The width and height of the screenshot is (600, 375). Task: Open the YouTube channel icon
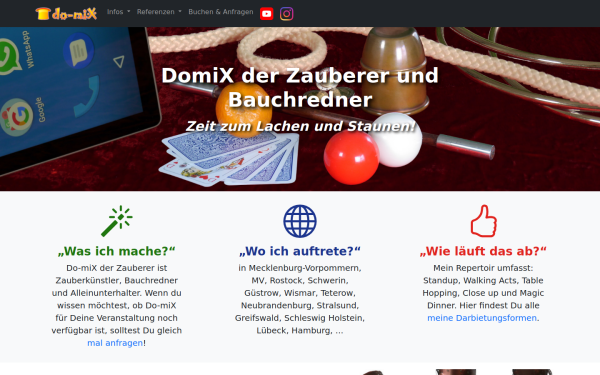coord(267,14)
